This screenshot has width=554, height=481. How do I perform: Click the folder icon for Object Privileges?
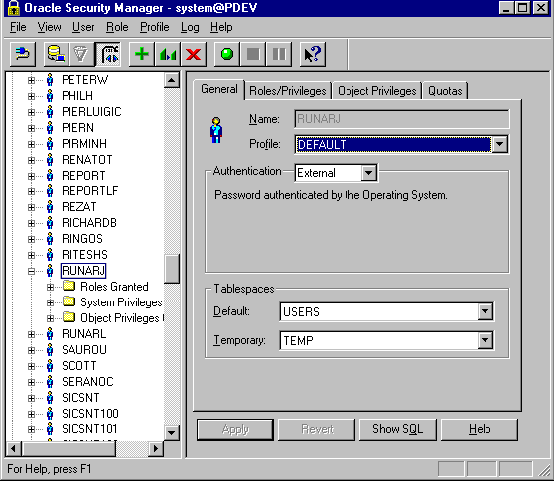(69, 317)
